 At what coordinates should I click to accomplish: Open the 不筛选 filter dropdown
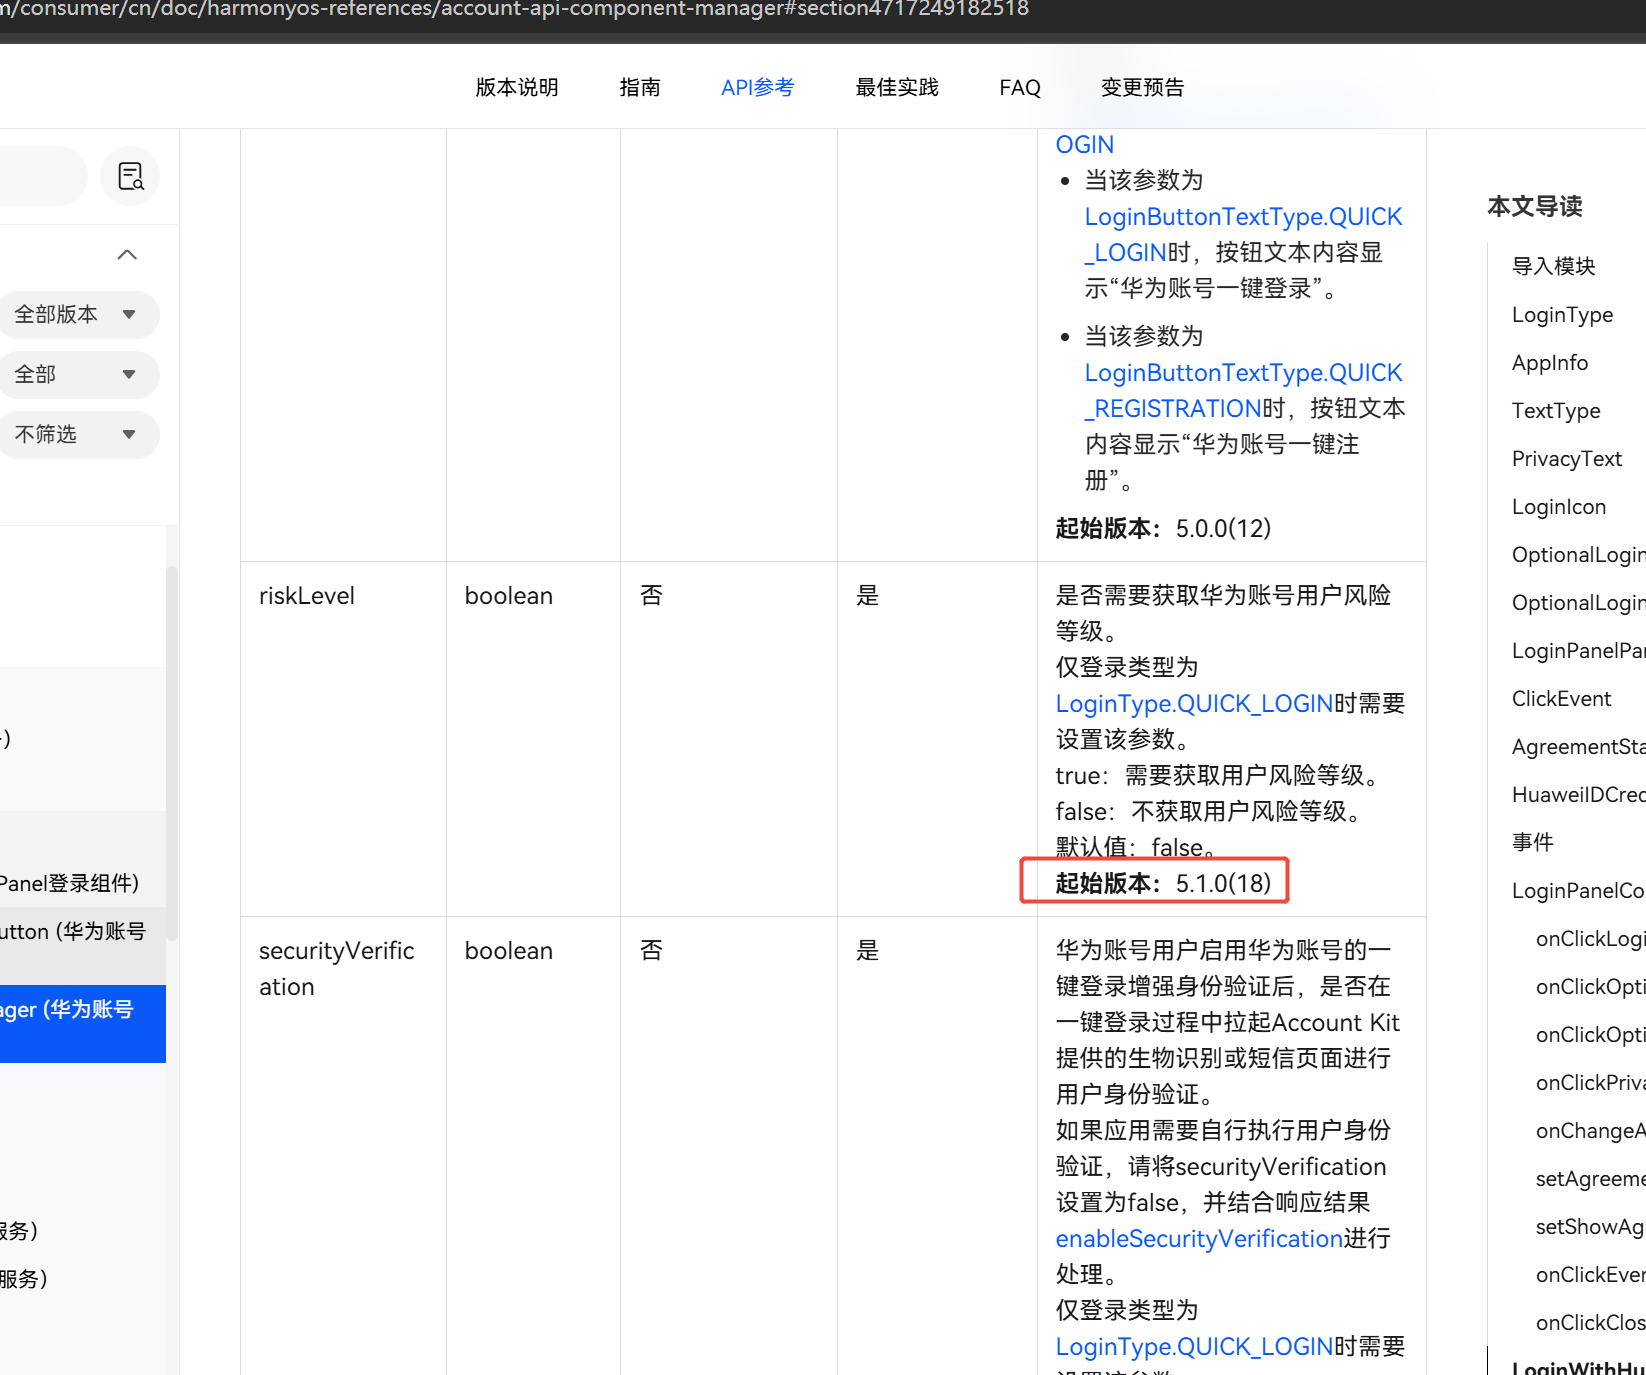78,435
